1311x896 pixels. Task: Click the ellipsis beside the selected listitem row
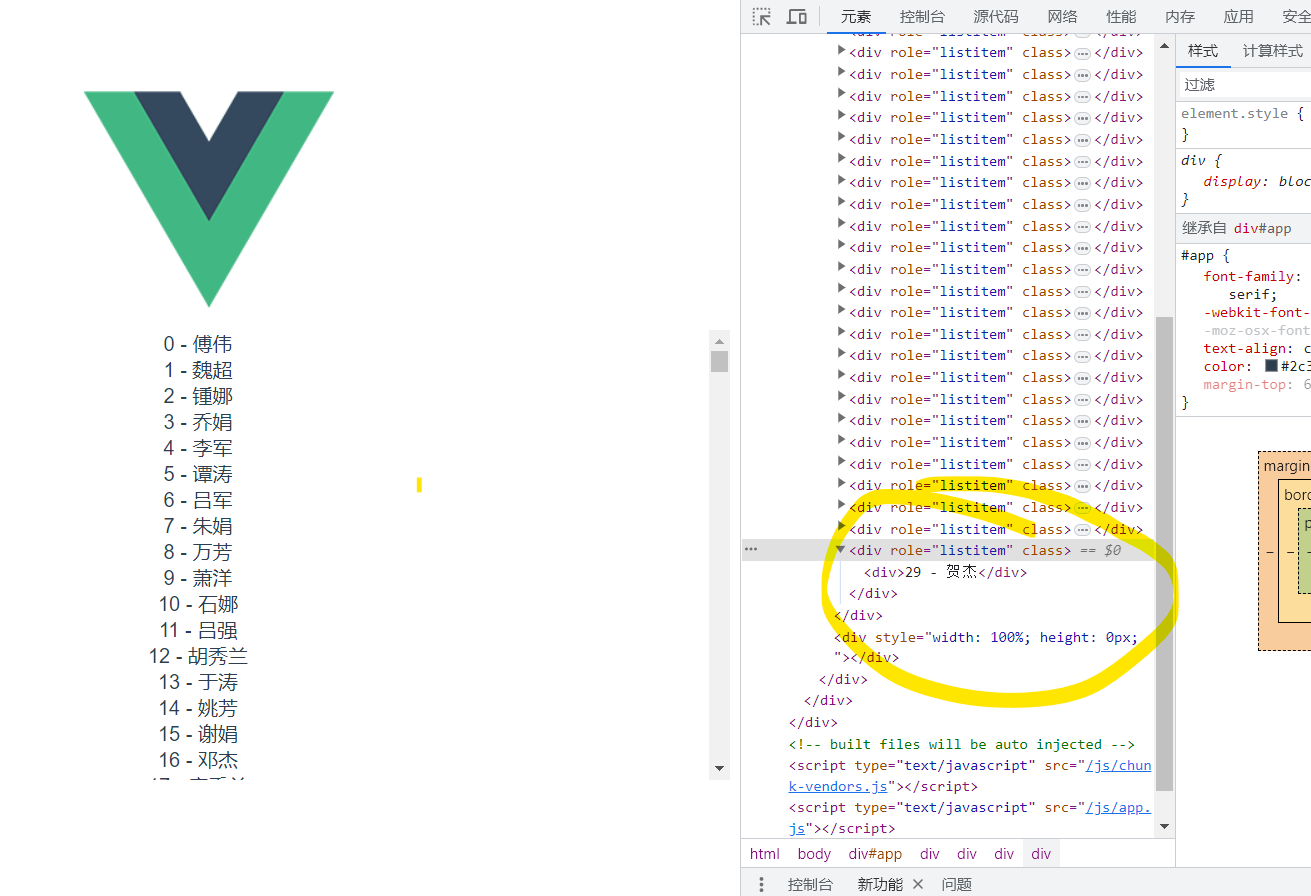click(x=750, y=550)
